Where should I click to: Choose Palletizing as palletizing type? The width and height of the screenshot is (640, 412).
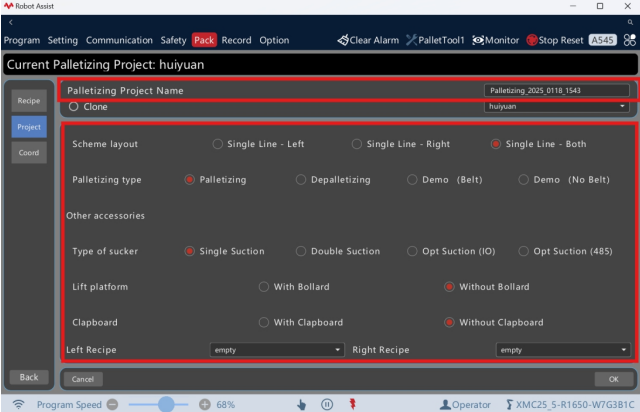click(189, 180)
